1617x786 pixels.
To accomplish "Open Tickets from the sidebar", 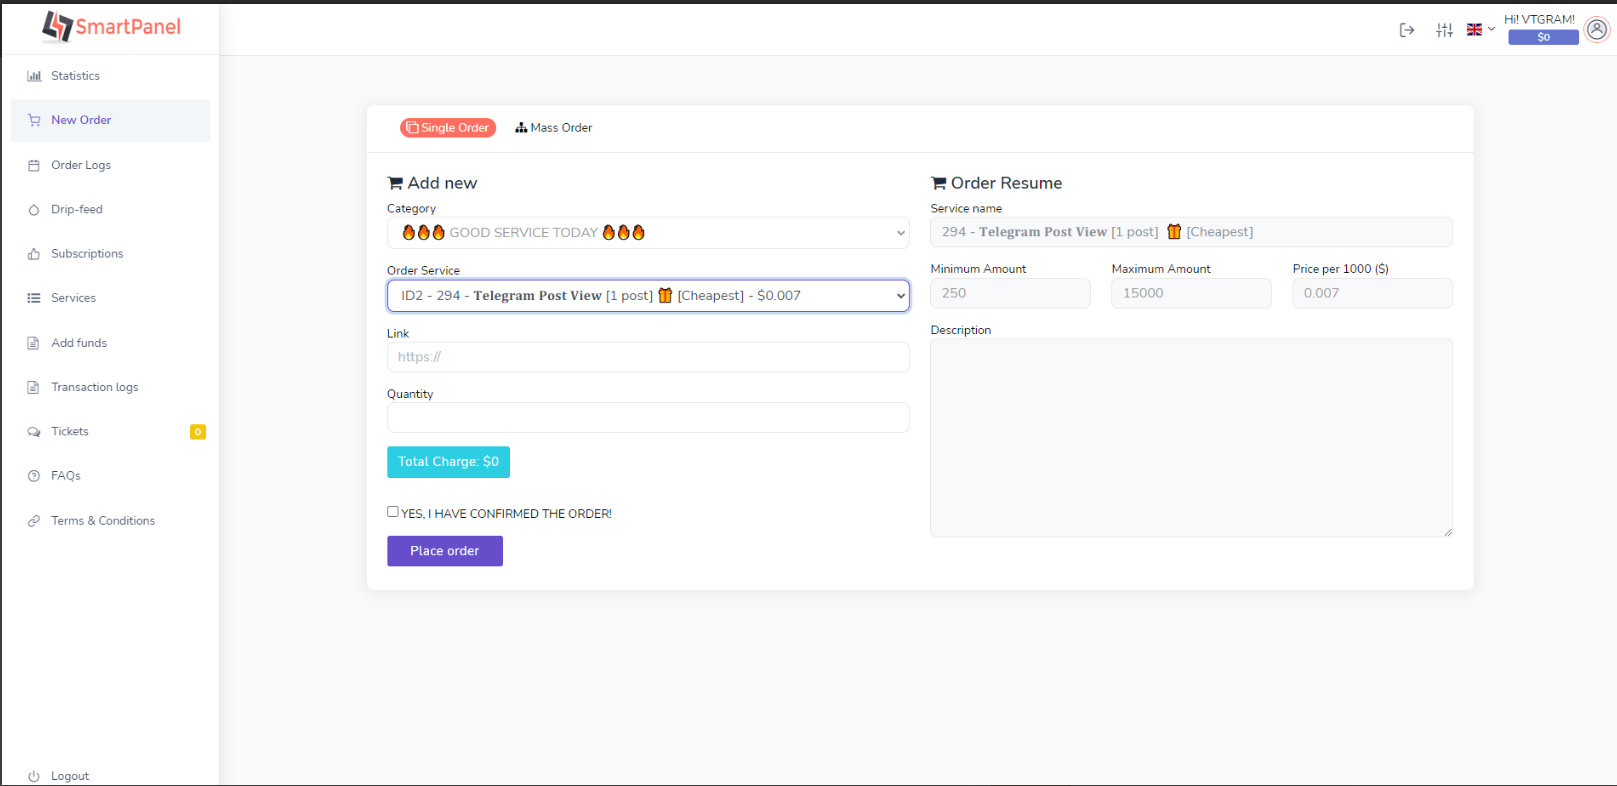I will click(x=70, y=432).
